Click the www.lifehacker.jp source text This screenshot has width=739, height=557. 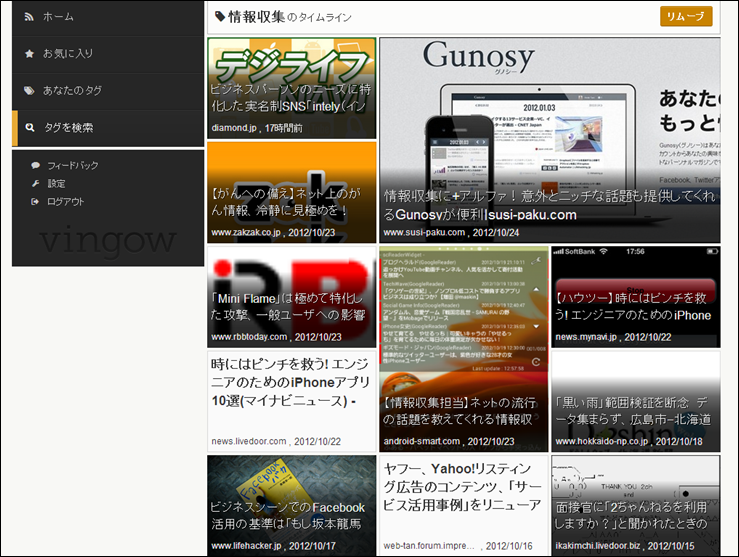[x=246, y=546]
